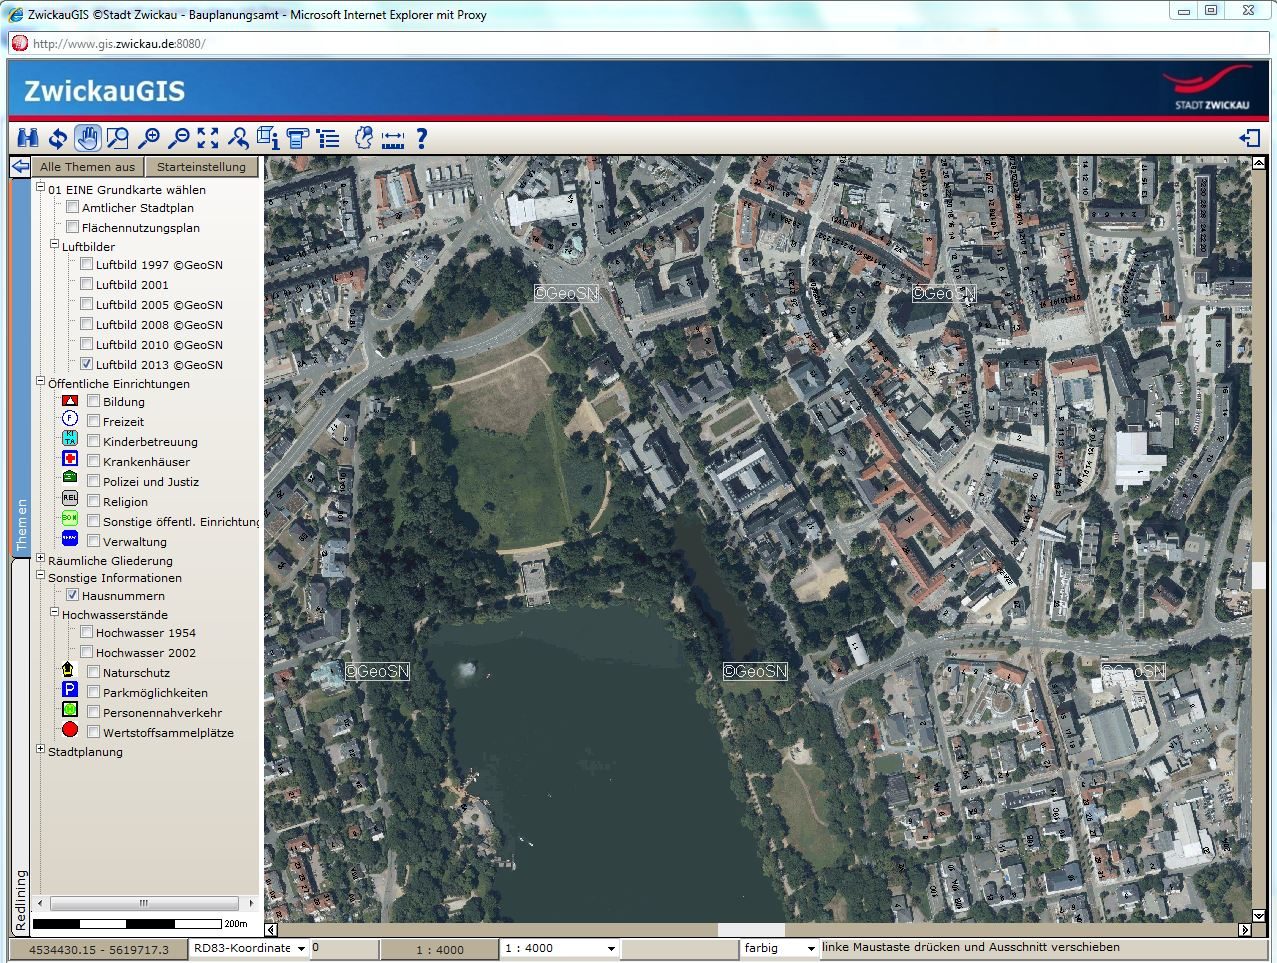Click the object info cube icon

pos(268,139)
